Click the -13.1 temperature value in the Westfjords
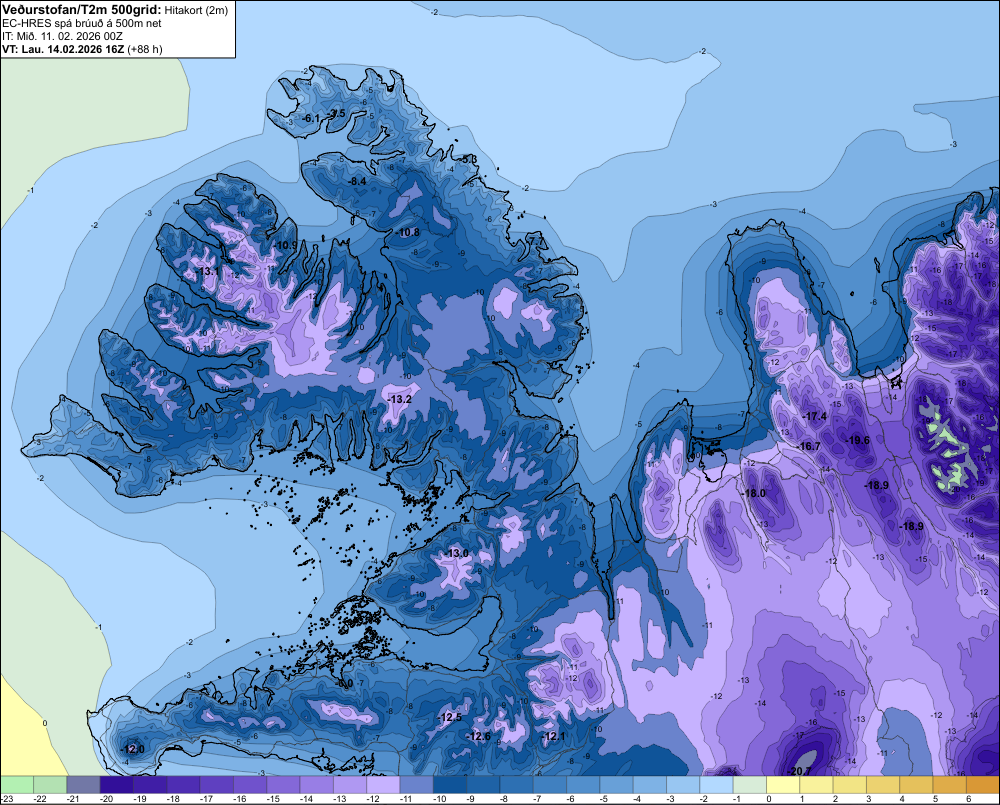This screenshot has height=805, width=1000. pyautogui.click(x=207, y=271)
